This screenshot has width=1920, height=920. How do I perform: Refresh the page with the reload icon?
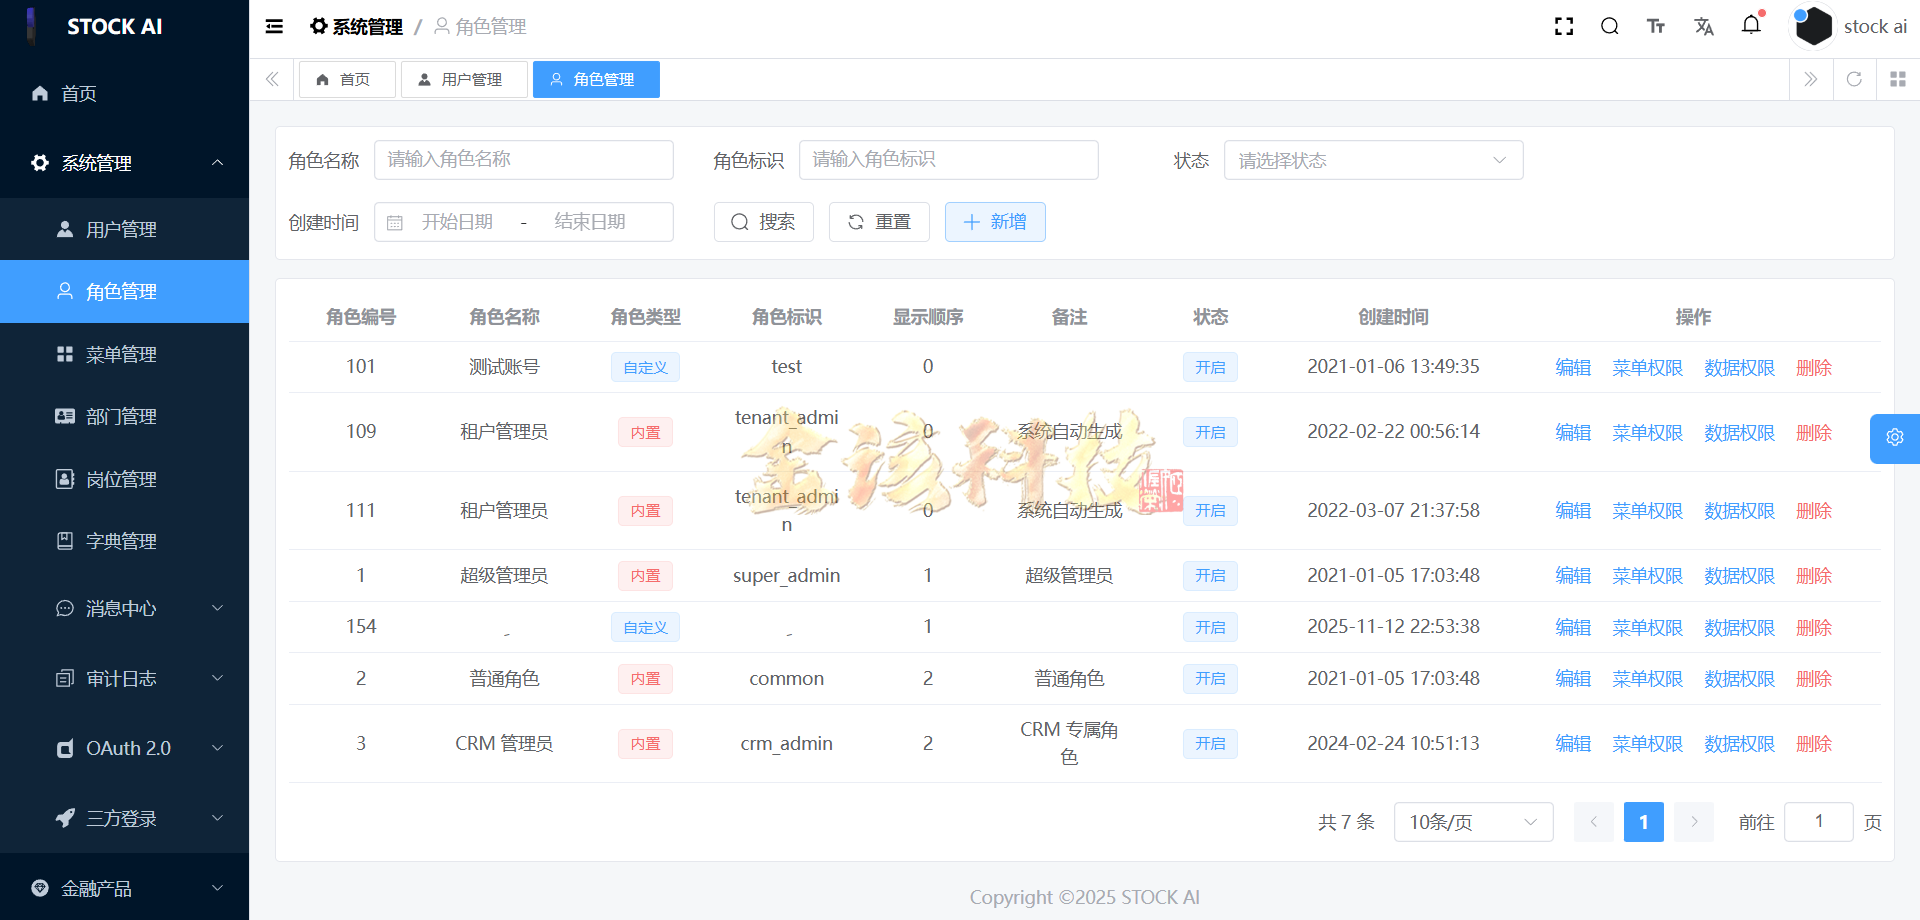(1854, 79)
